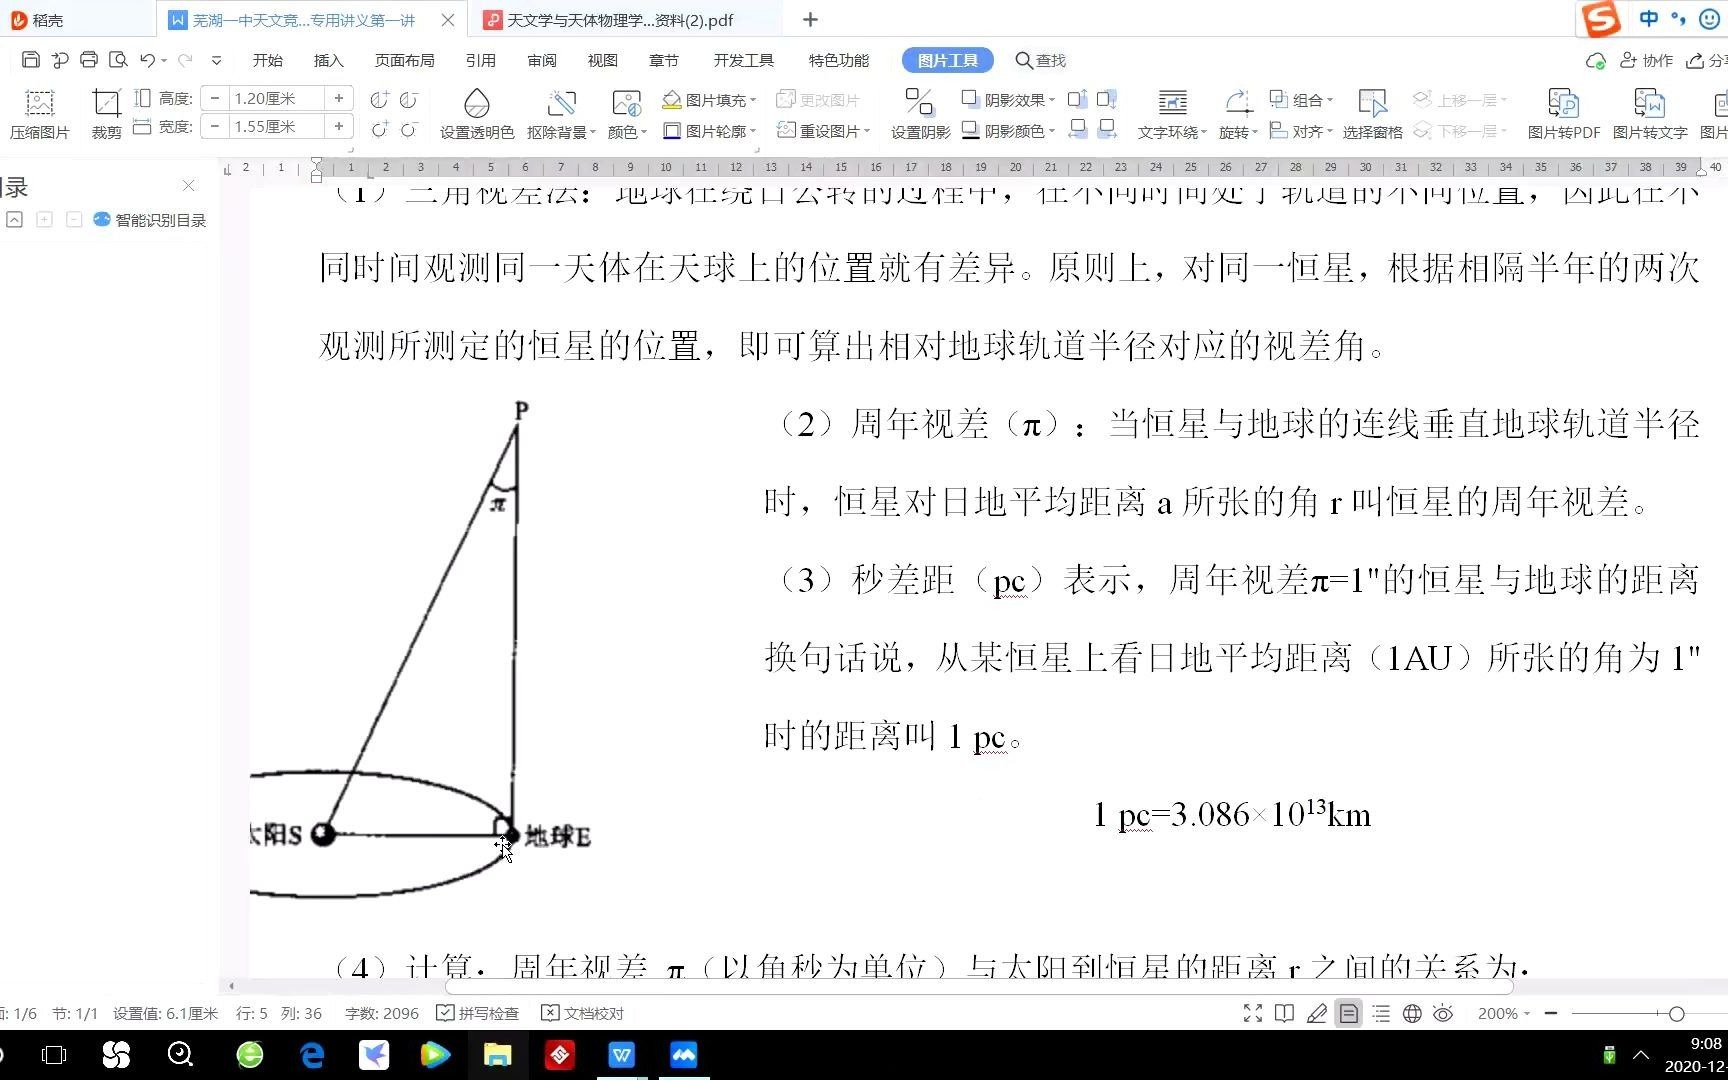
Task: Open the zoom percentage 200% dropdown
Action: (1504, 1013)
